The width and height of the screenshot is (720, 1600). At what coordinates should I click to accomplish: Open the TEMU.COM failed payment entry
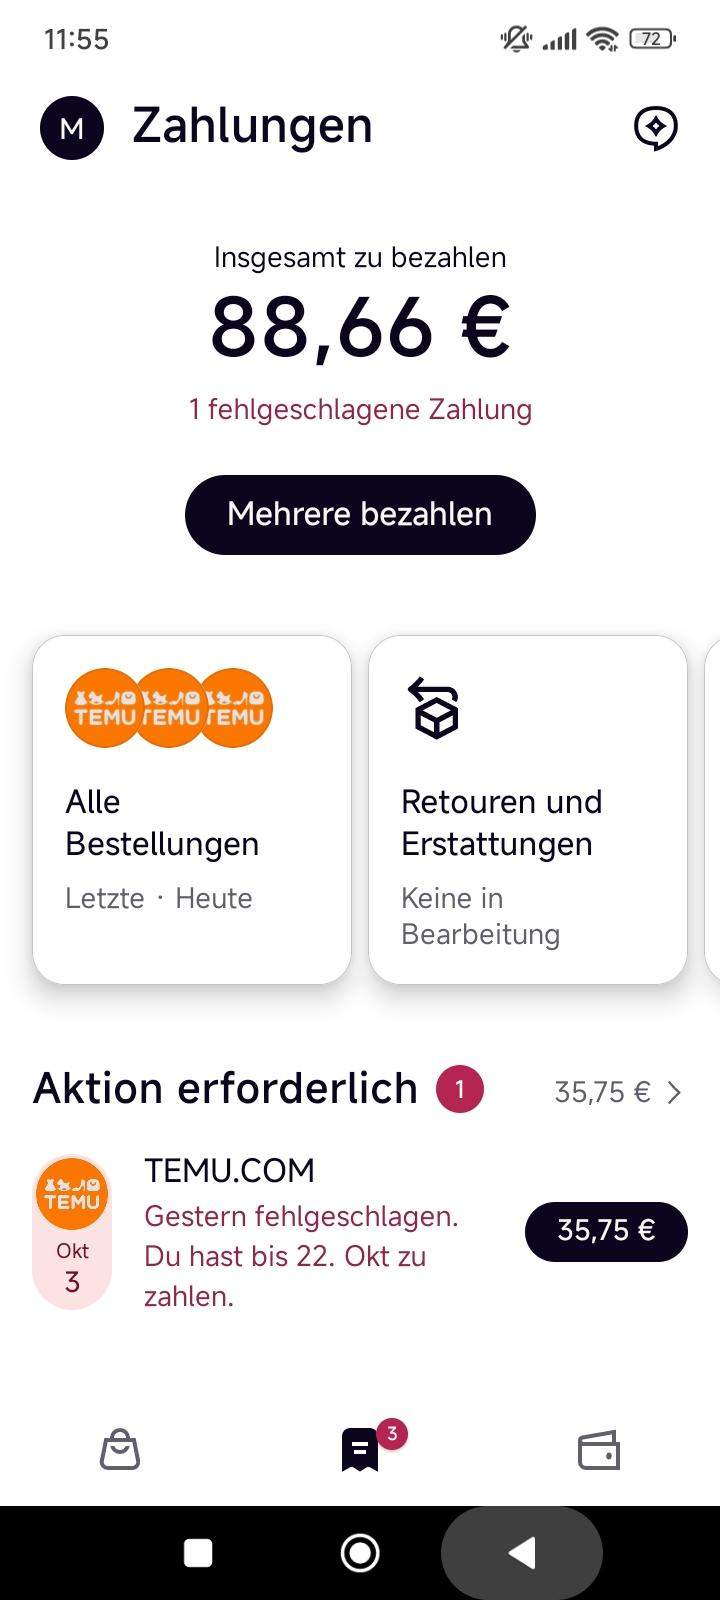[x=300, y=1235]
